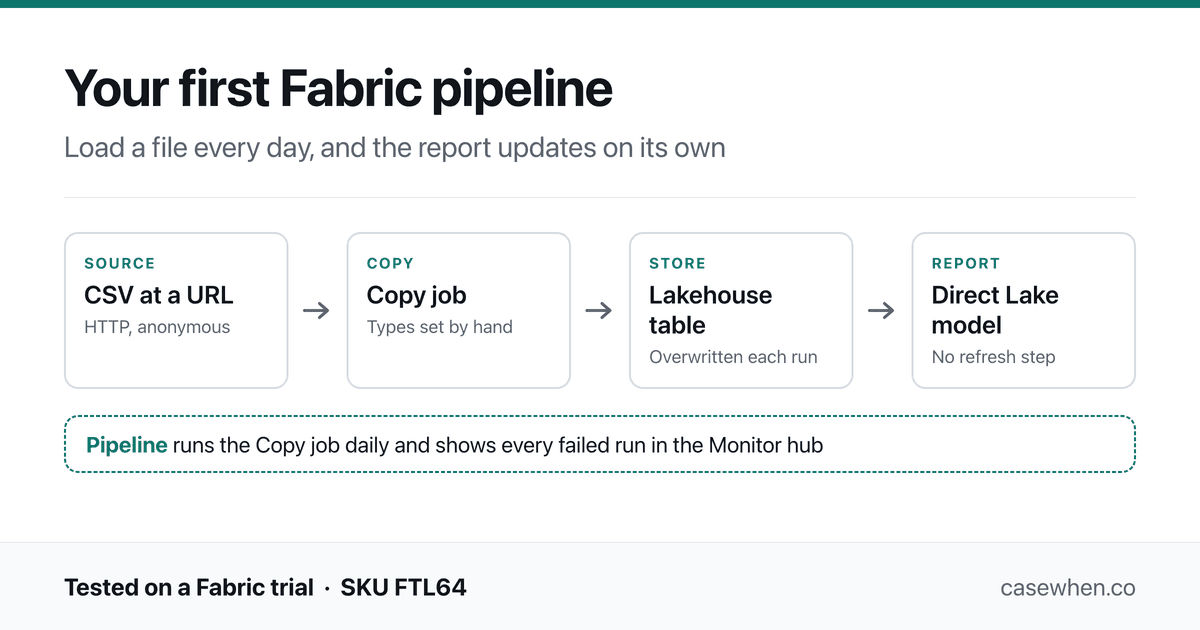
Task: Select the COPY label in second card
Action: tap(390, 264)
